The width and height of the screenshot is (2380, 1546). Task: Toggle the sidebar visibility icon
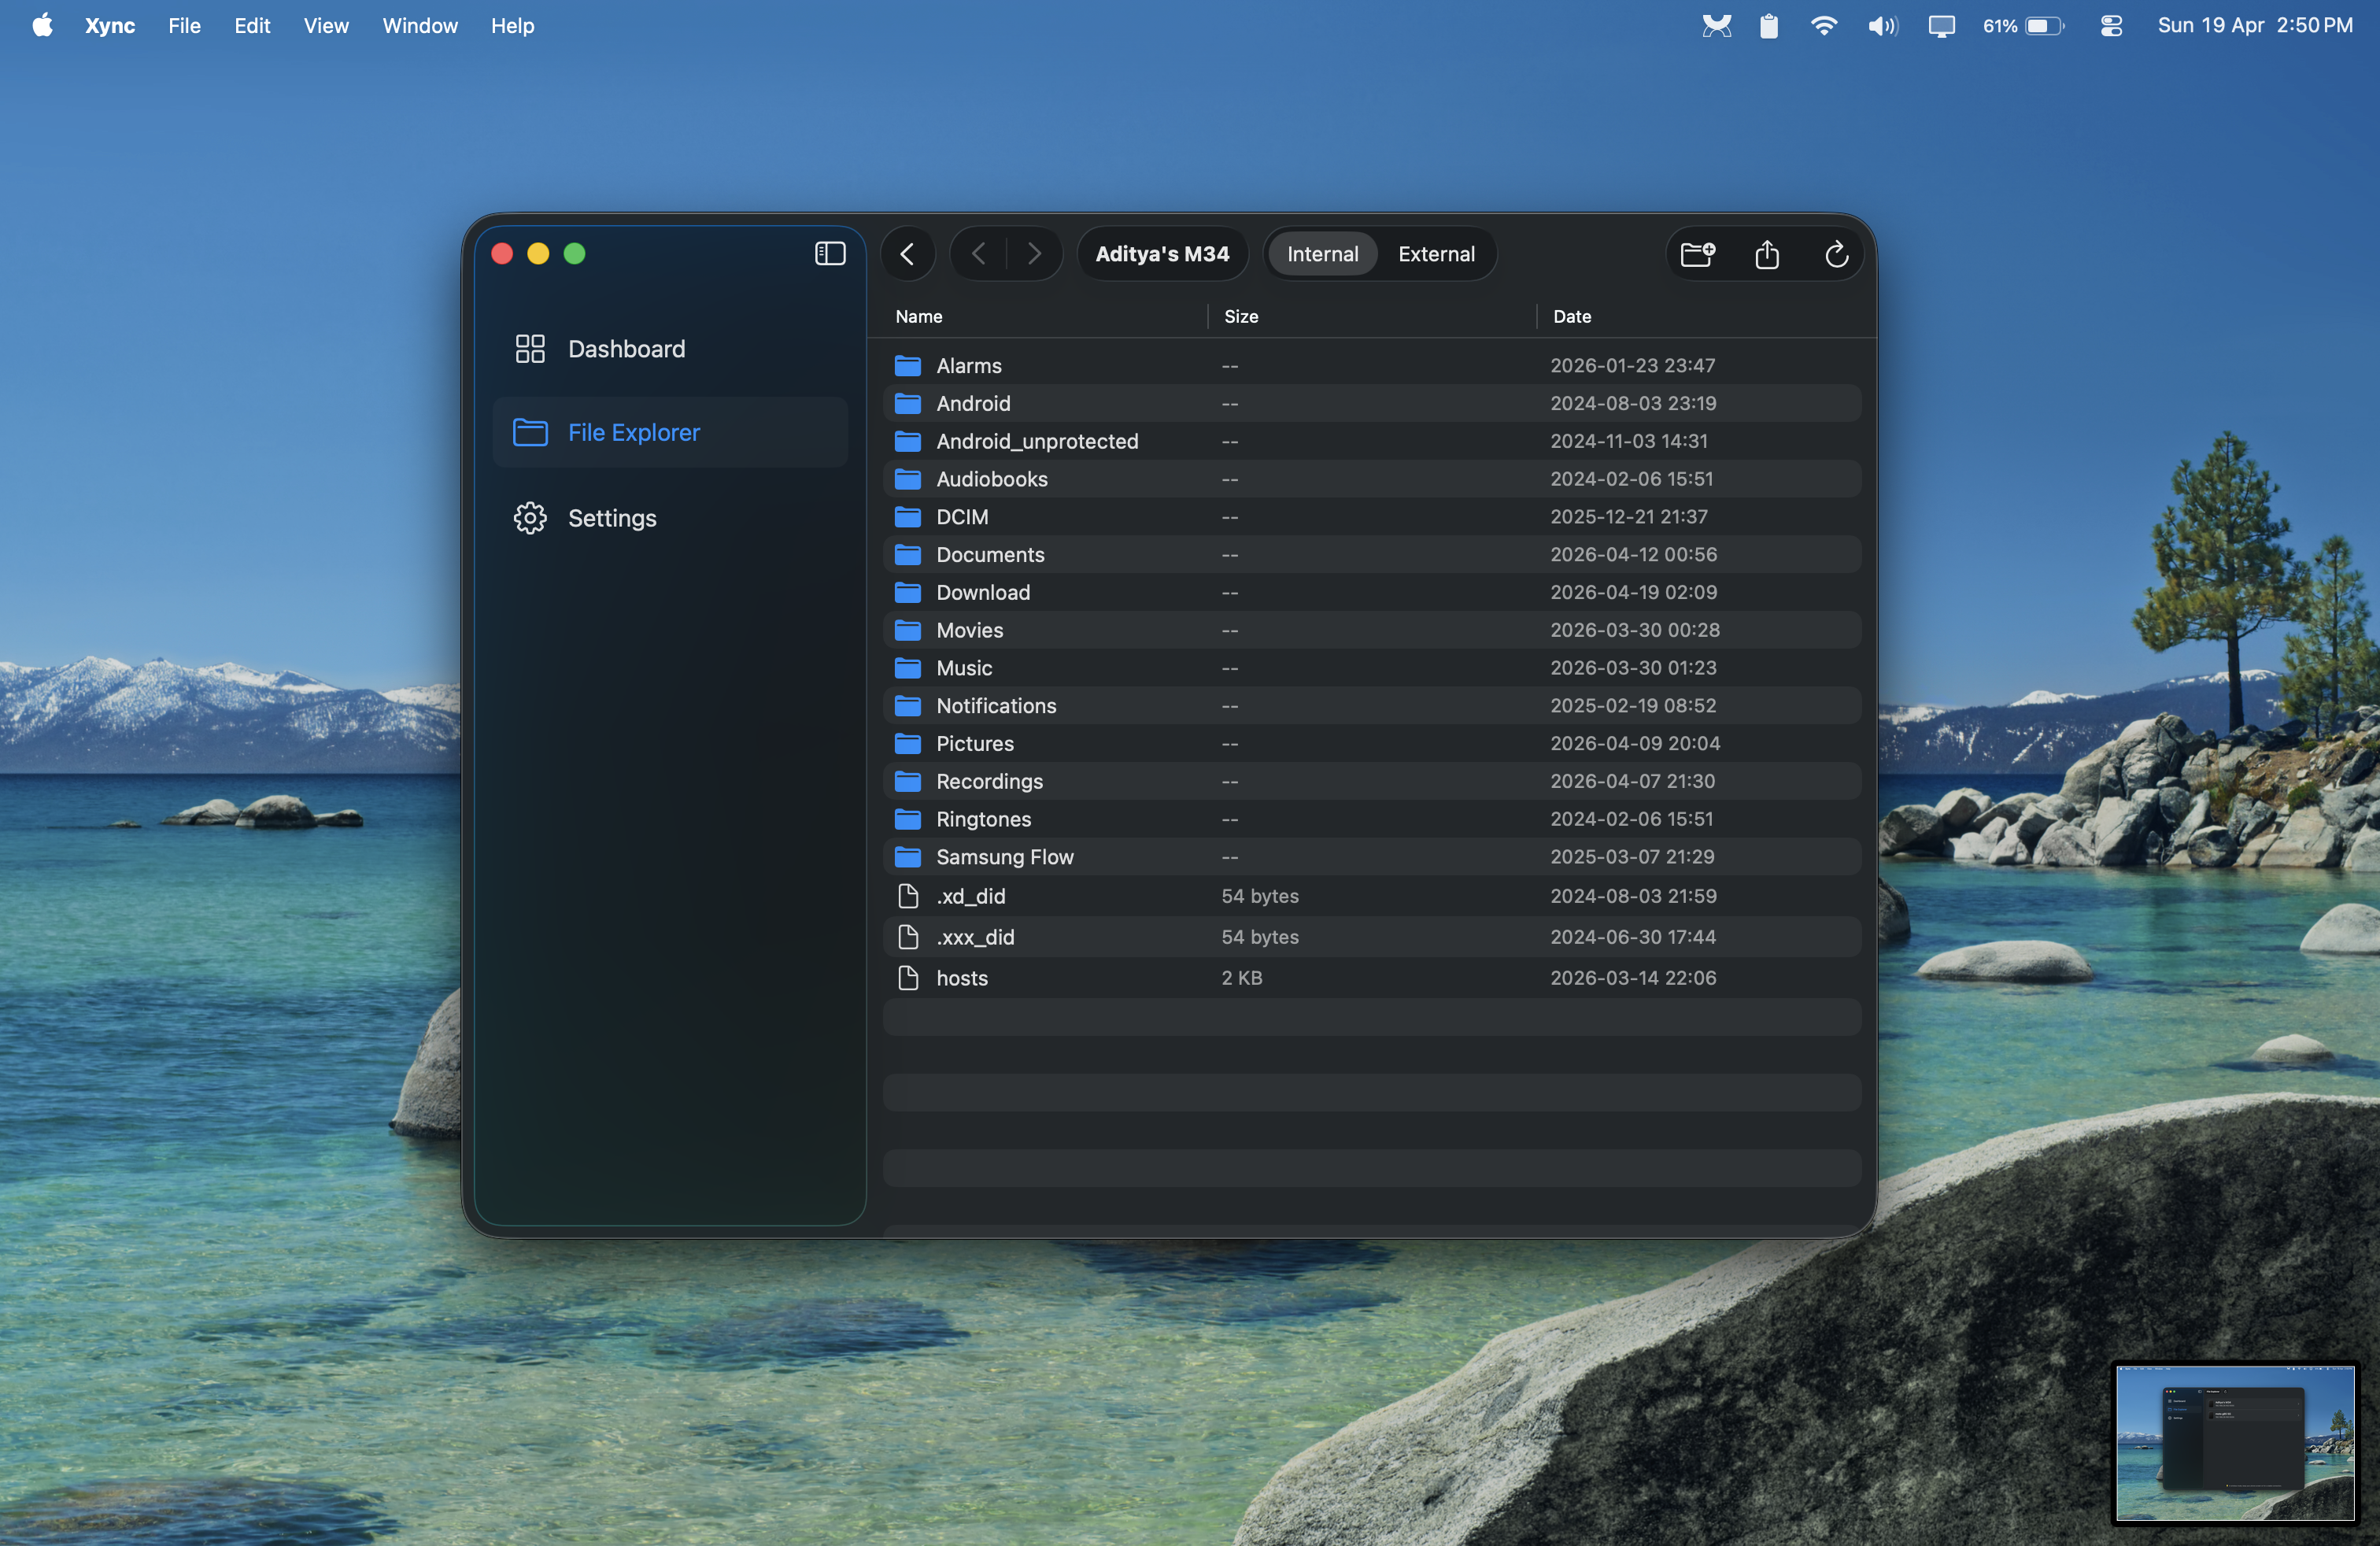[x=830, y=254]
